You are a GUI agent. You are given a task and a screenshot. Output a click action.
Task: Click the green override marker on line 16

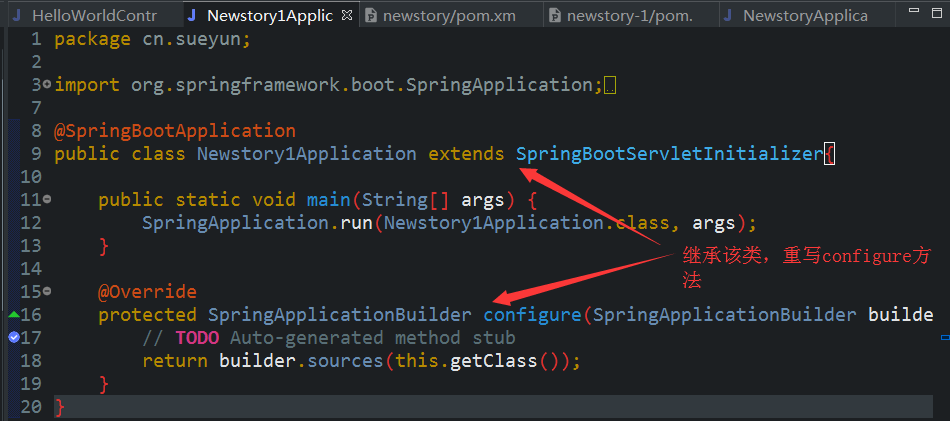point(14,314)
